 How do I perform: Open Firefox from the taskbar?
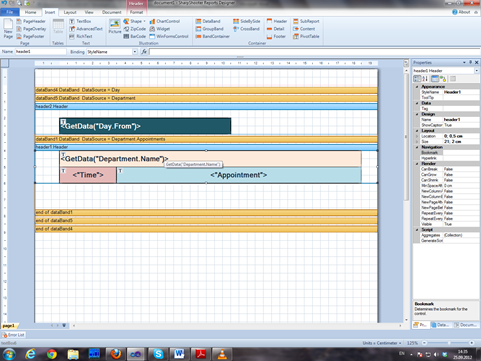(116, 354)
